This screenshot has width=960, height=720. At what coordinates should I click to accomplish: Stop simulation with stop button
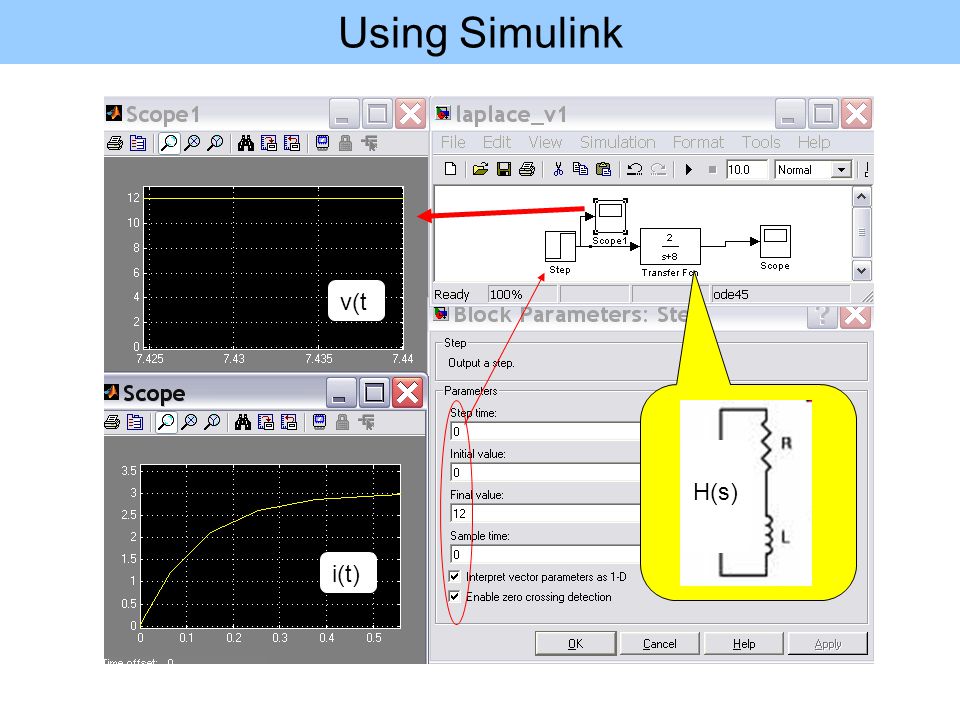pyautogui.click(x=712, y=170)
